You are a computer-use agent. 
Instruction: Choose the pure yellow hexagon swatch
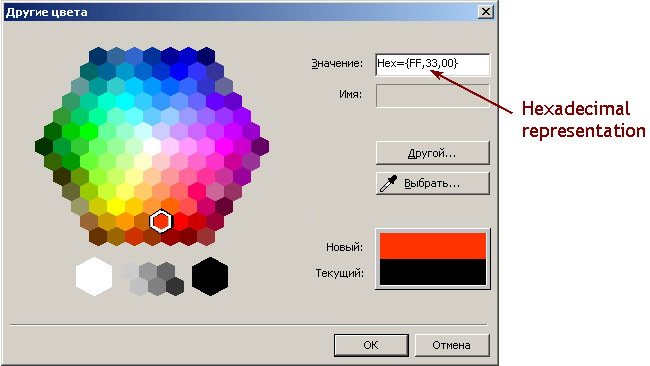pyautogui.click(x=116, y=206)
